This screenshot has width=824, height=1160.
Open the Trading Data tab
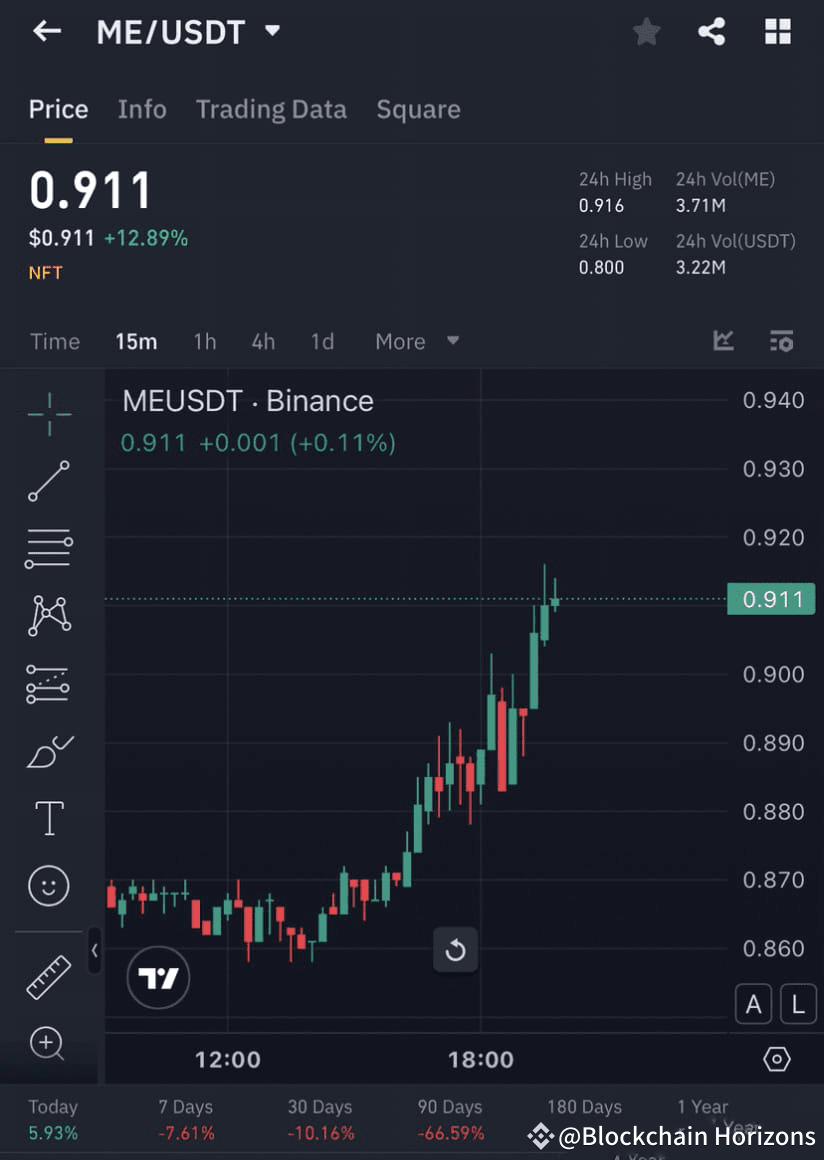click(271, 109)
